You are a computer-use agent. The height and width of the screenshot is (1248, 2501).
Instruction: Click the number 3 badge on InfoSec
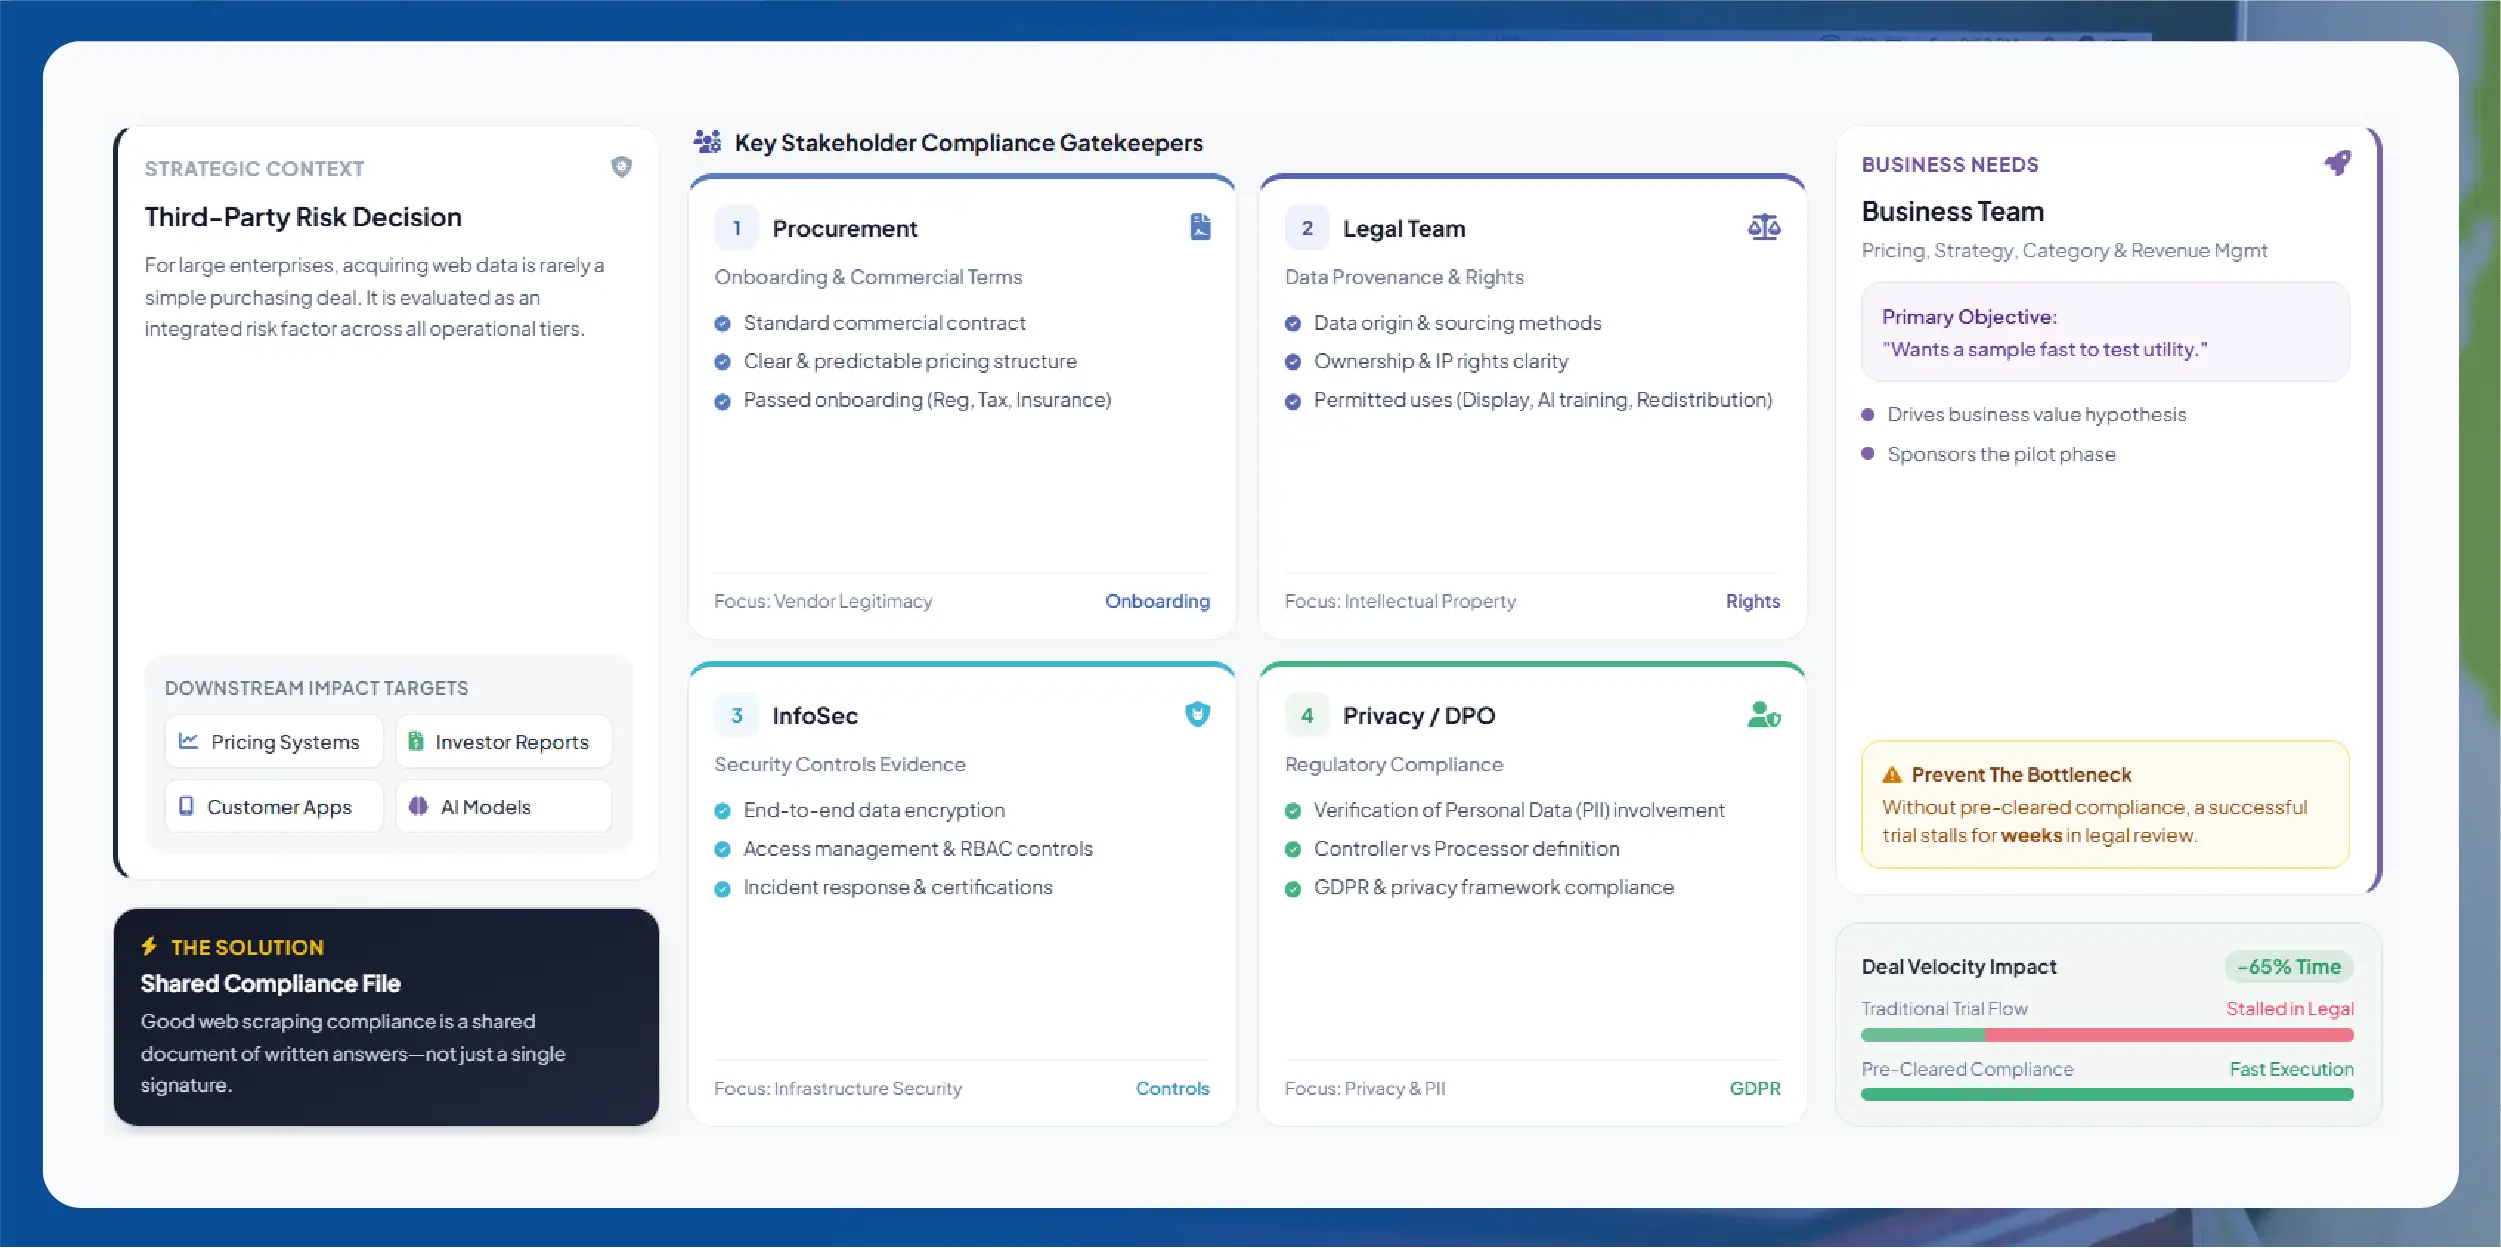(737, 715)
